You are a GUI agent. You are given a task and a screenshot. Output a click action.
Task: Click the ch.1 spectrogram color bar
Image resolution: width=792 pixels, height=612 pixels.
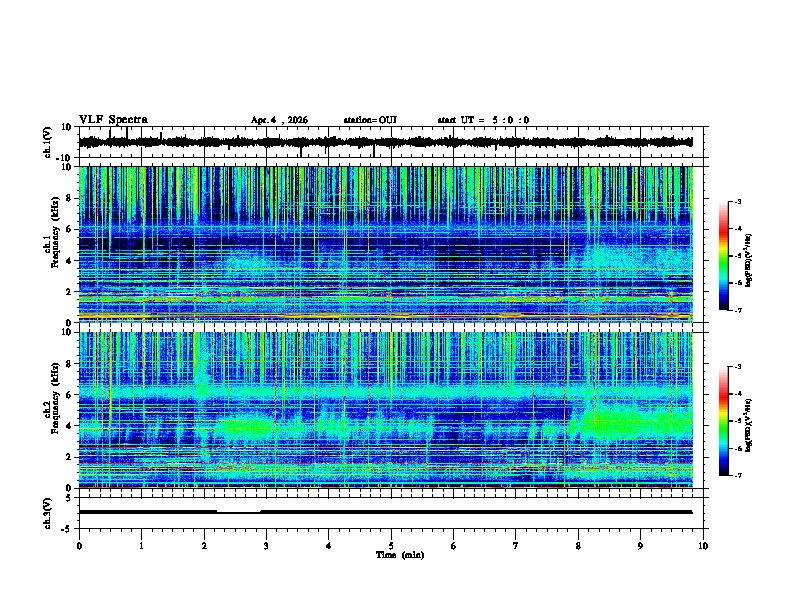(723, 256)
